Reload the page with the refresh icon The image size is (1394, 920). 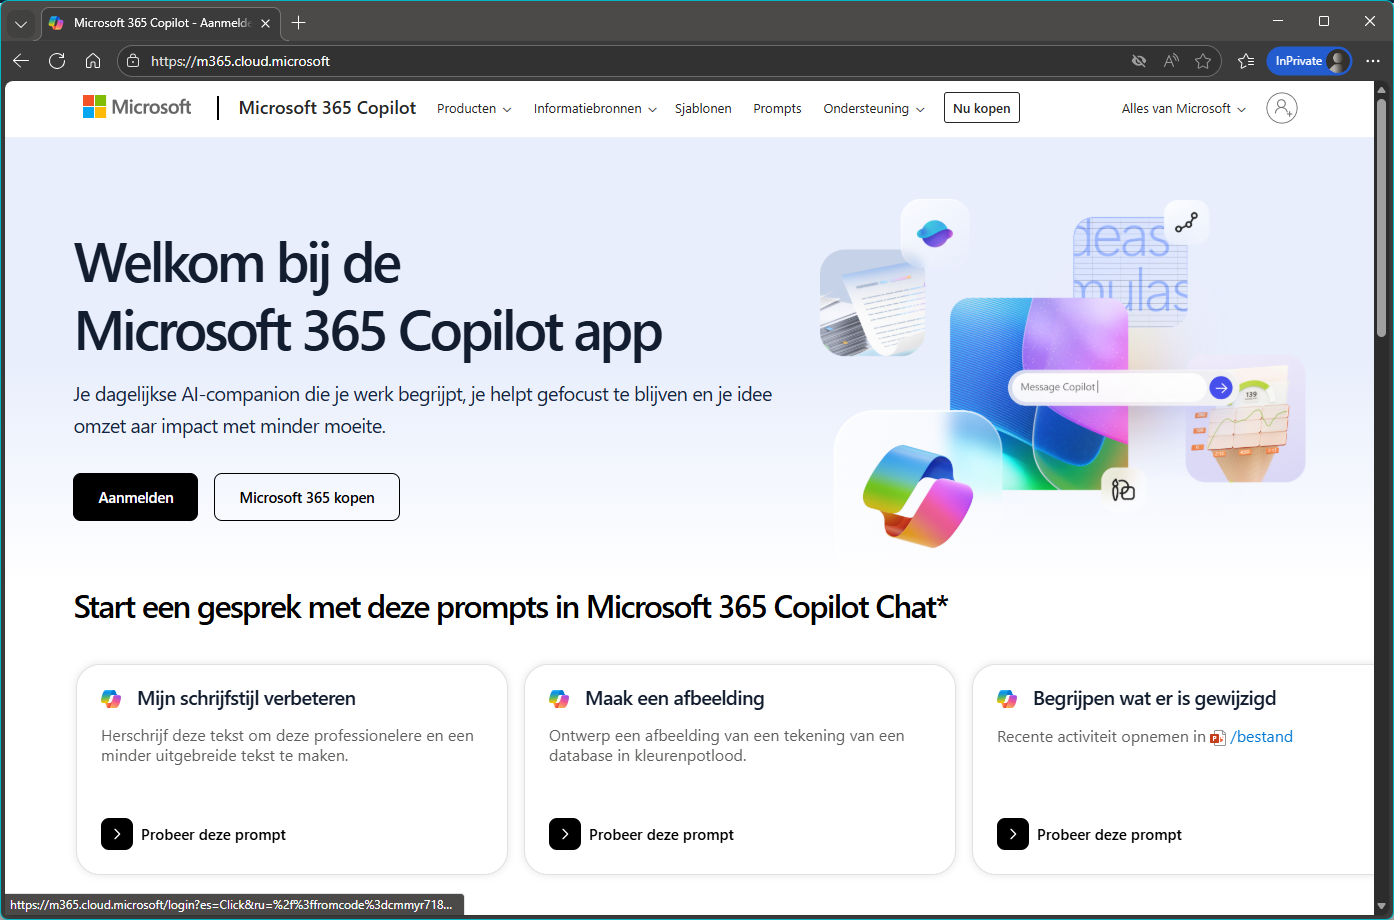point(57,61)
